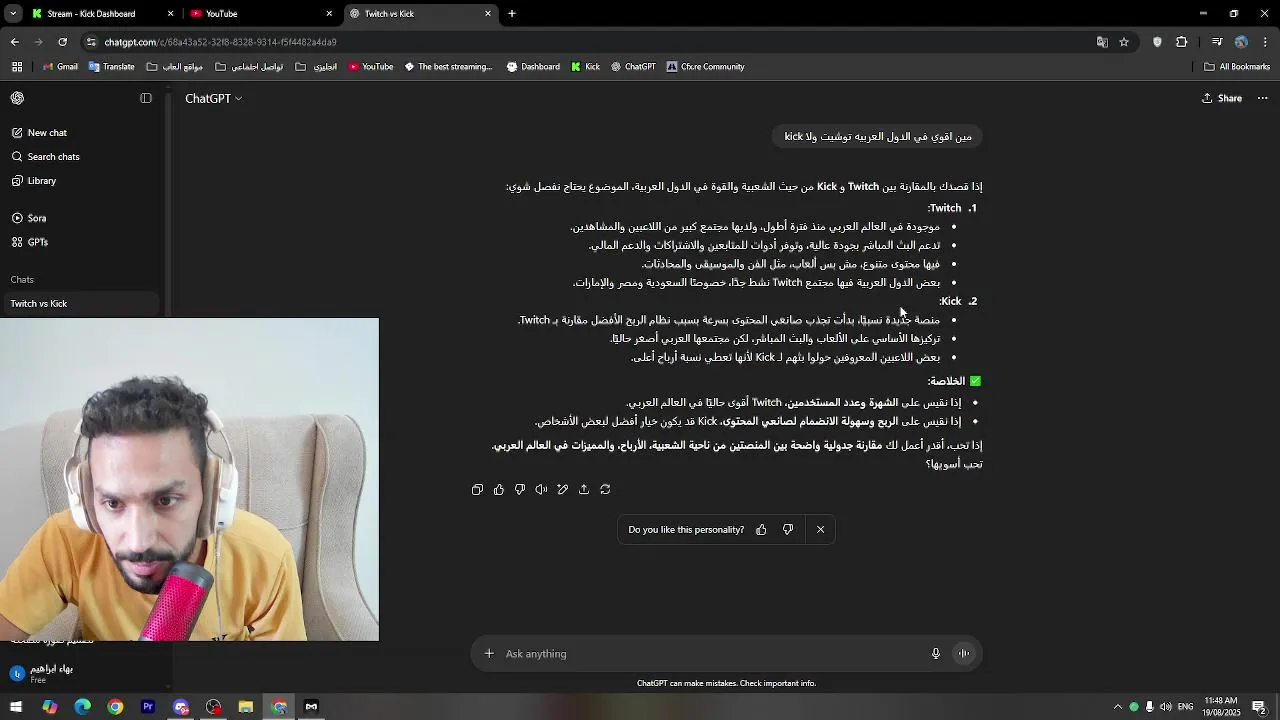The image size is (1280, 720).
Task: Open volume control in system tray
Action: 1166,707
